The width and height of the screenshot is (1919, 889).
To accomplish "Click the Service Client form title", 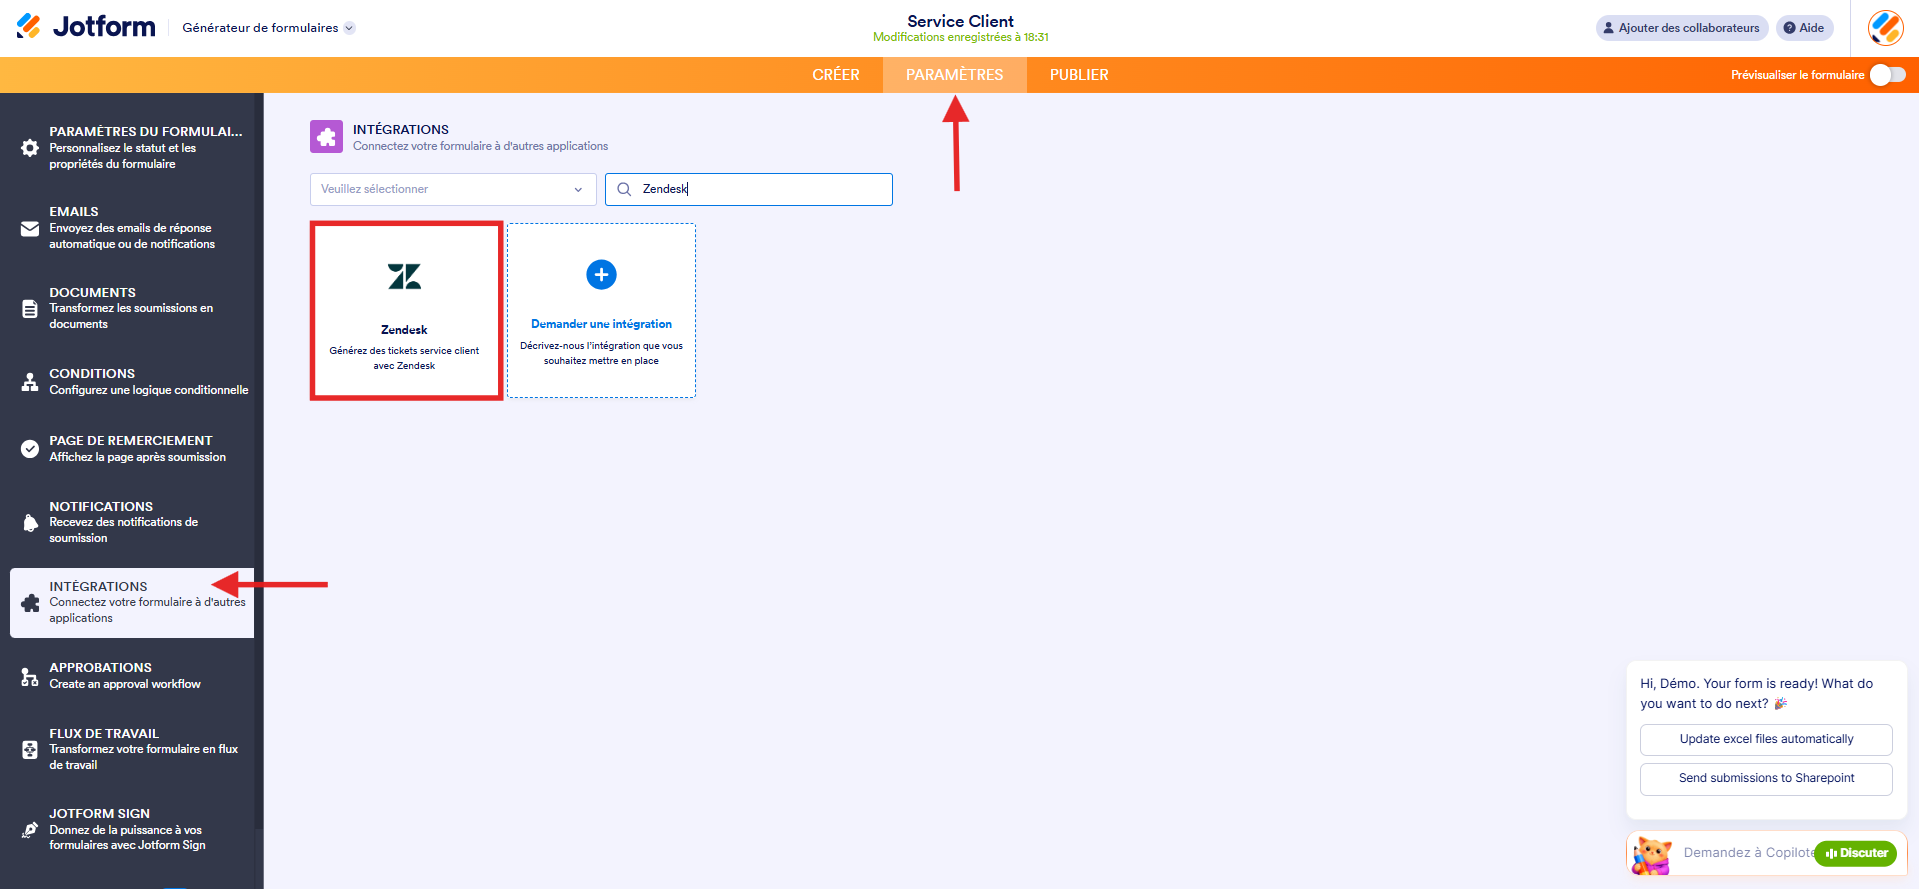I will pyautogui.click(x=960, y=21).
